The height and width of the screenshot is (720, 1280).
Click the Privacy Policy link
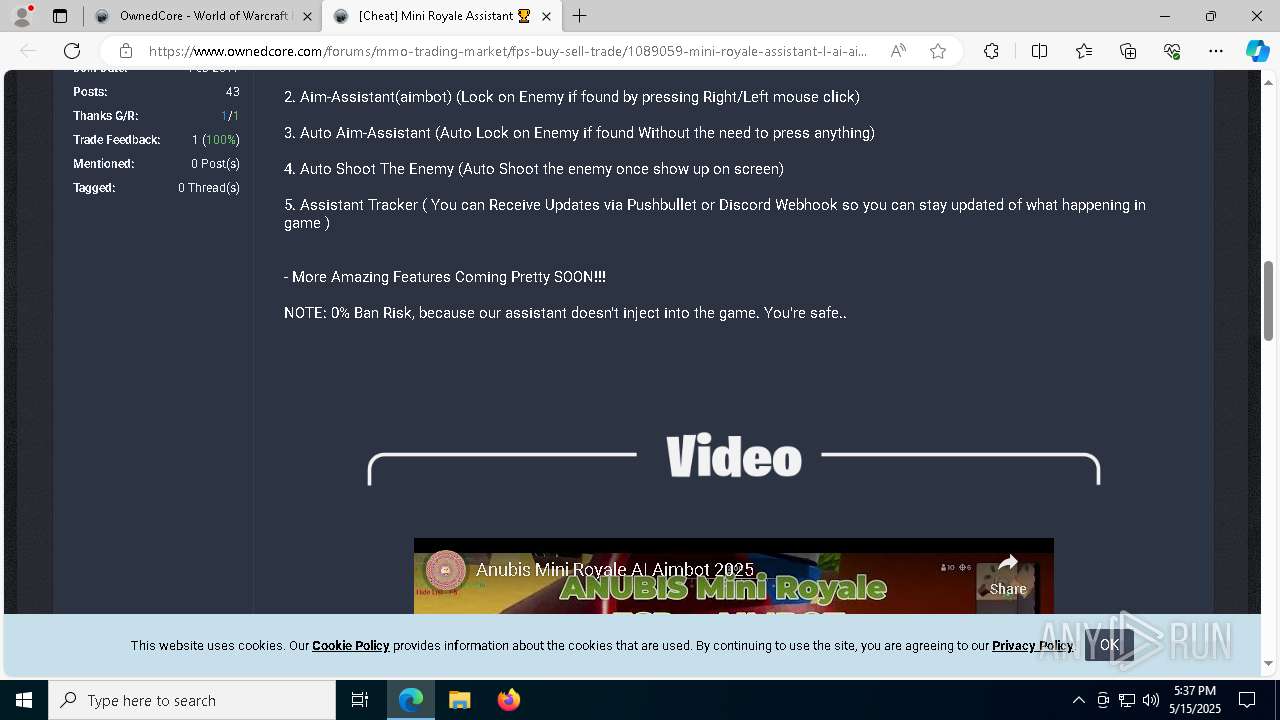[1032, 645]
